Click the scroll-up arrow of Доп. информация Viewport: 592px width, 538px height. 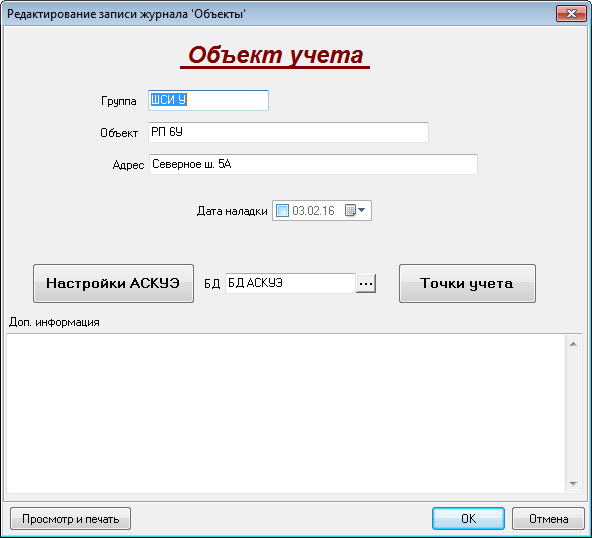click(x=573, y=344)
